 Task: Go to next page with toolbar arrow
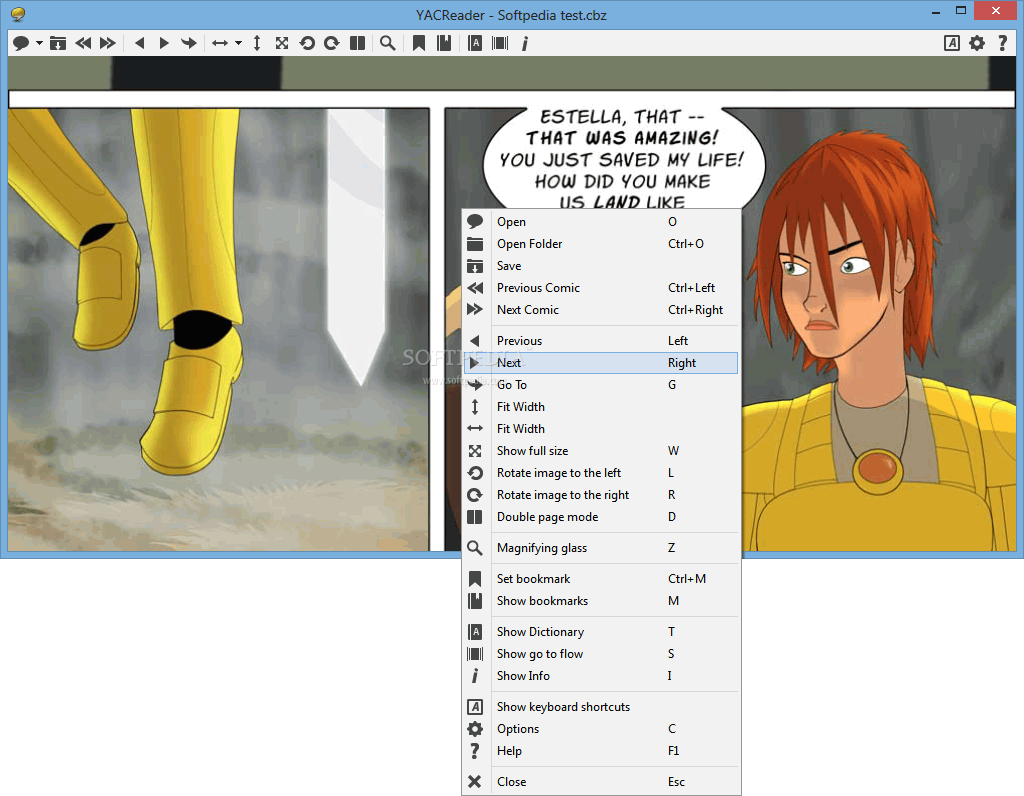click(x=164, y=43)
